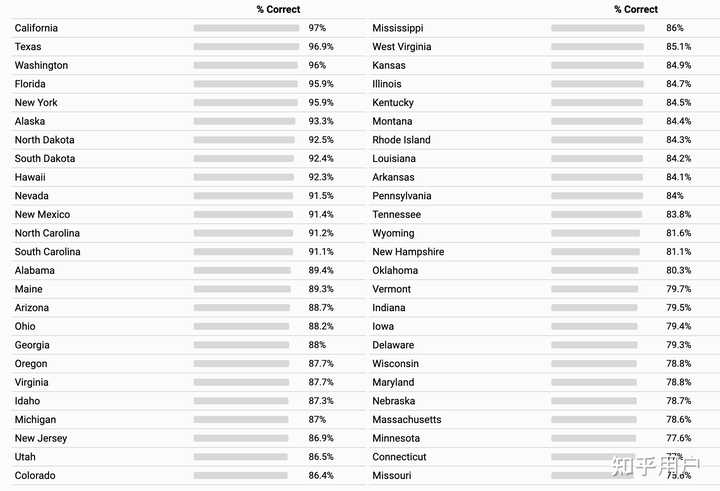The height and width of the screenshot is (491, 720).
Task: Click the New Hampshire state name
Action: [408, 252]
